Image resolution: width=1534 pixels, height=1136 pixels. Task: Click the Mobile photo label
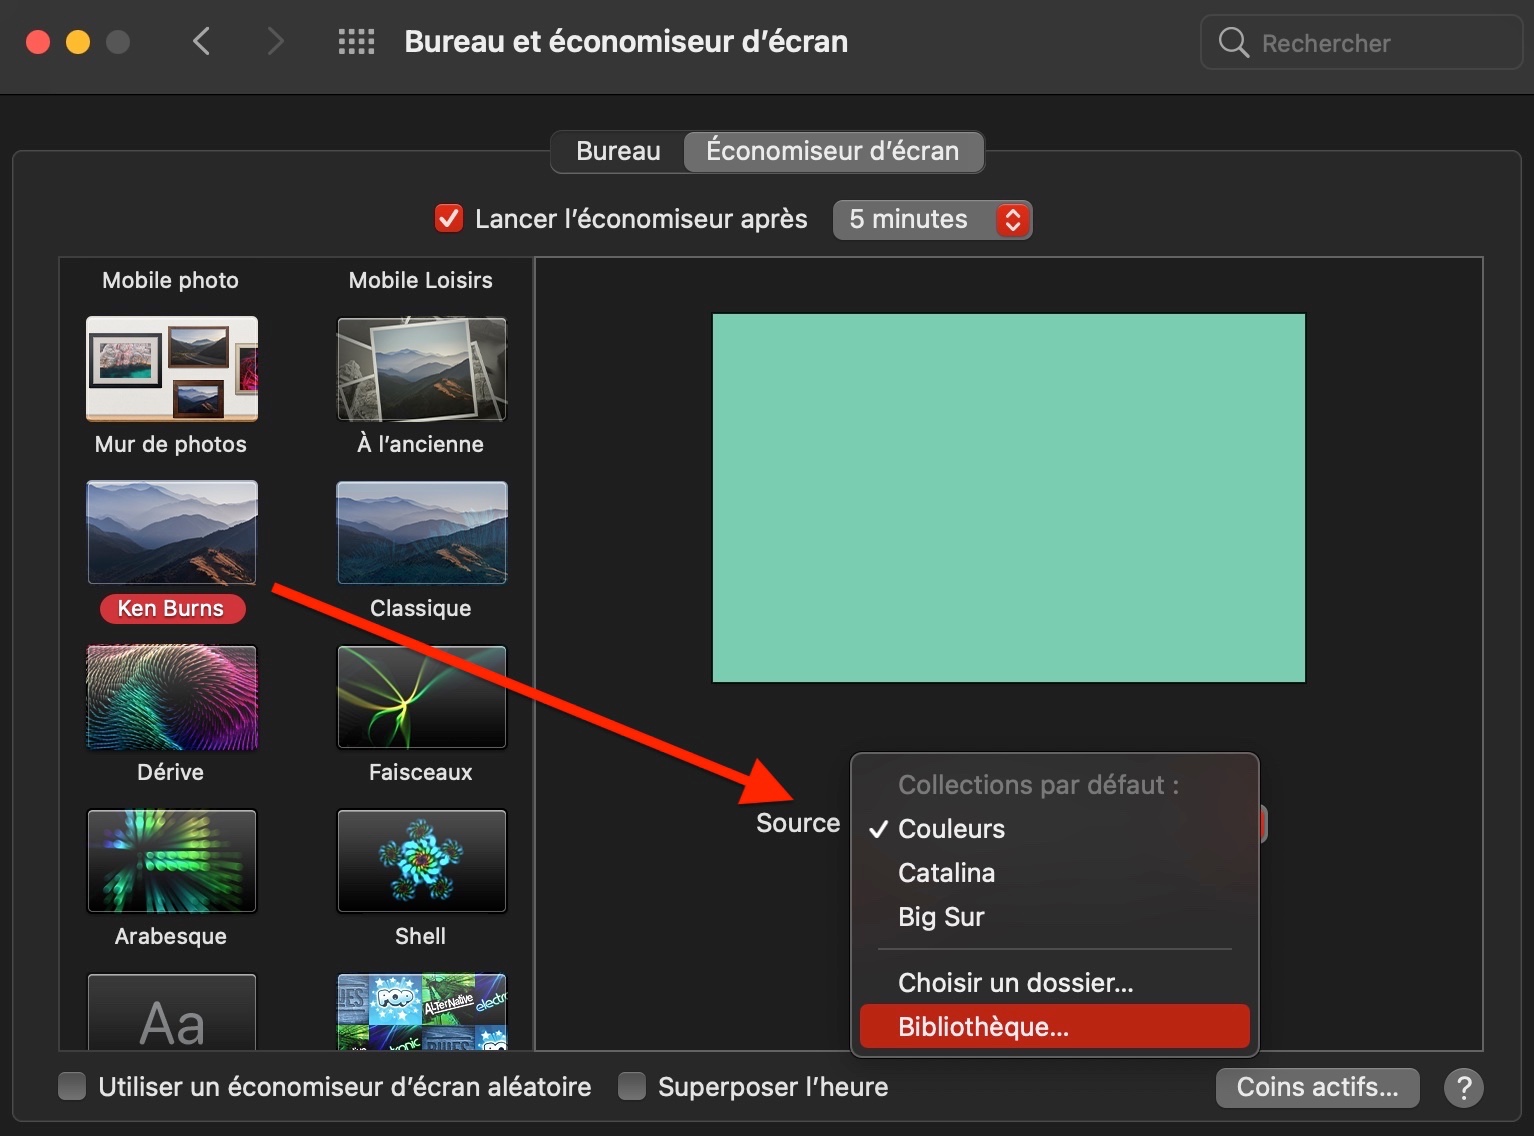pos(171,280)
